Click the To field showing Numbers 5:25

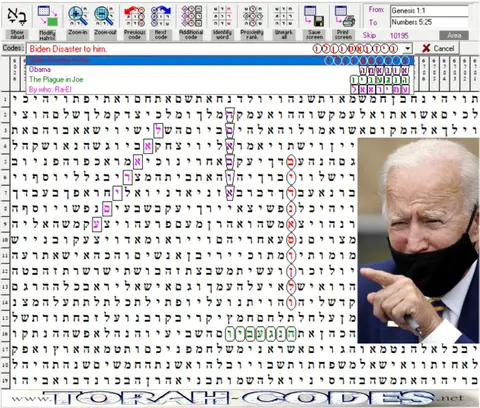[429, 22]
